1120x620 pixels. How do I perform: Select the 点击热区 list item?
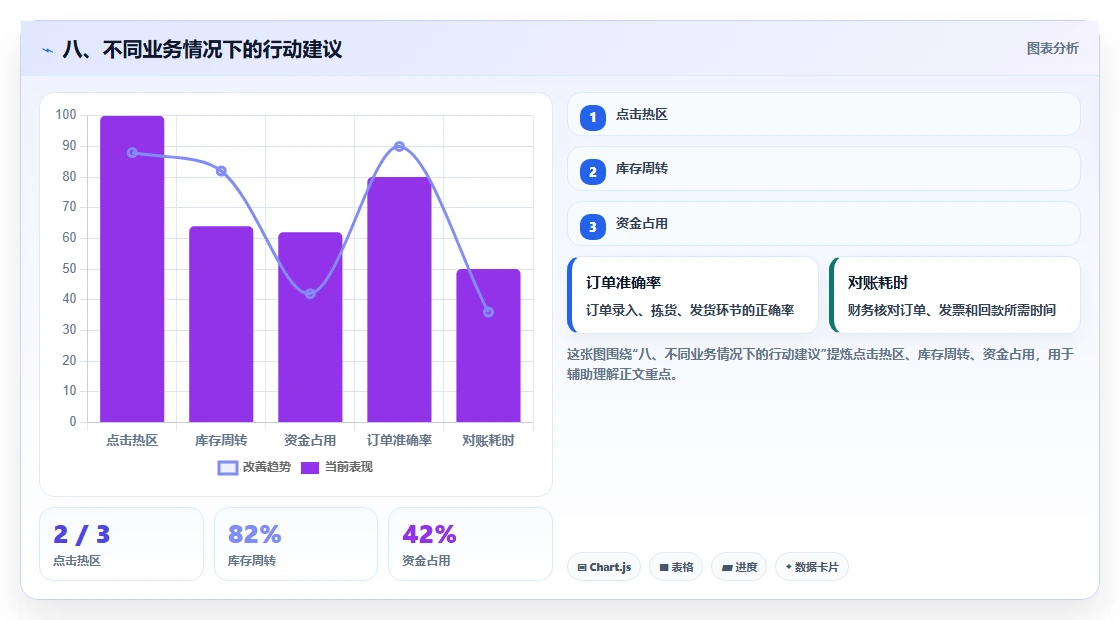[x=824, y=114]
